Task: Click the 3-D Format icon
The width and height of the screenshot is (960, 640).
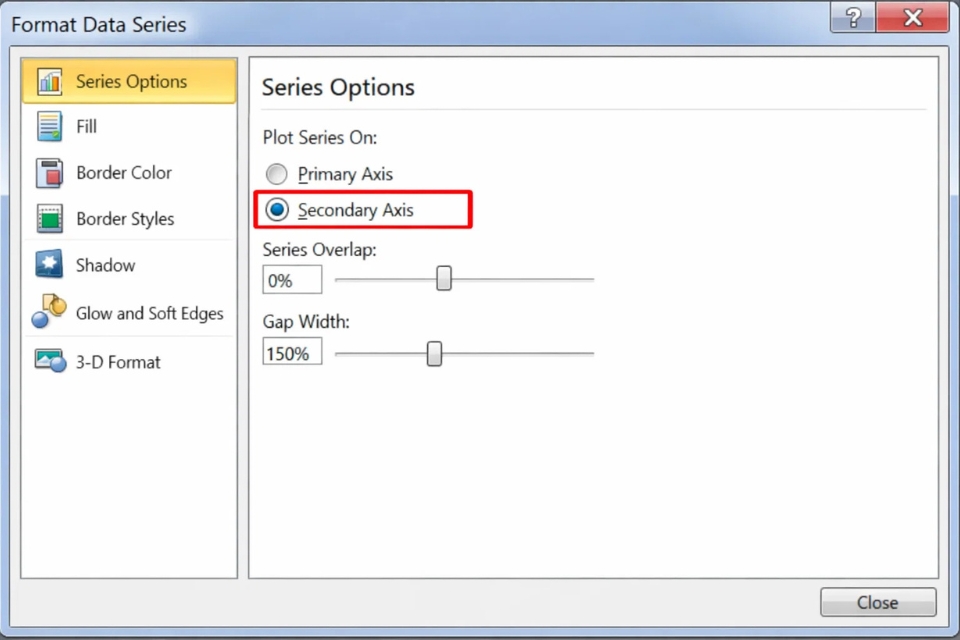Action: tap(50, 361)
